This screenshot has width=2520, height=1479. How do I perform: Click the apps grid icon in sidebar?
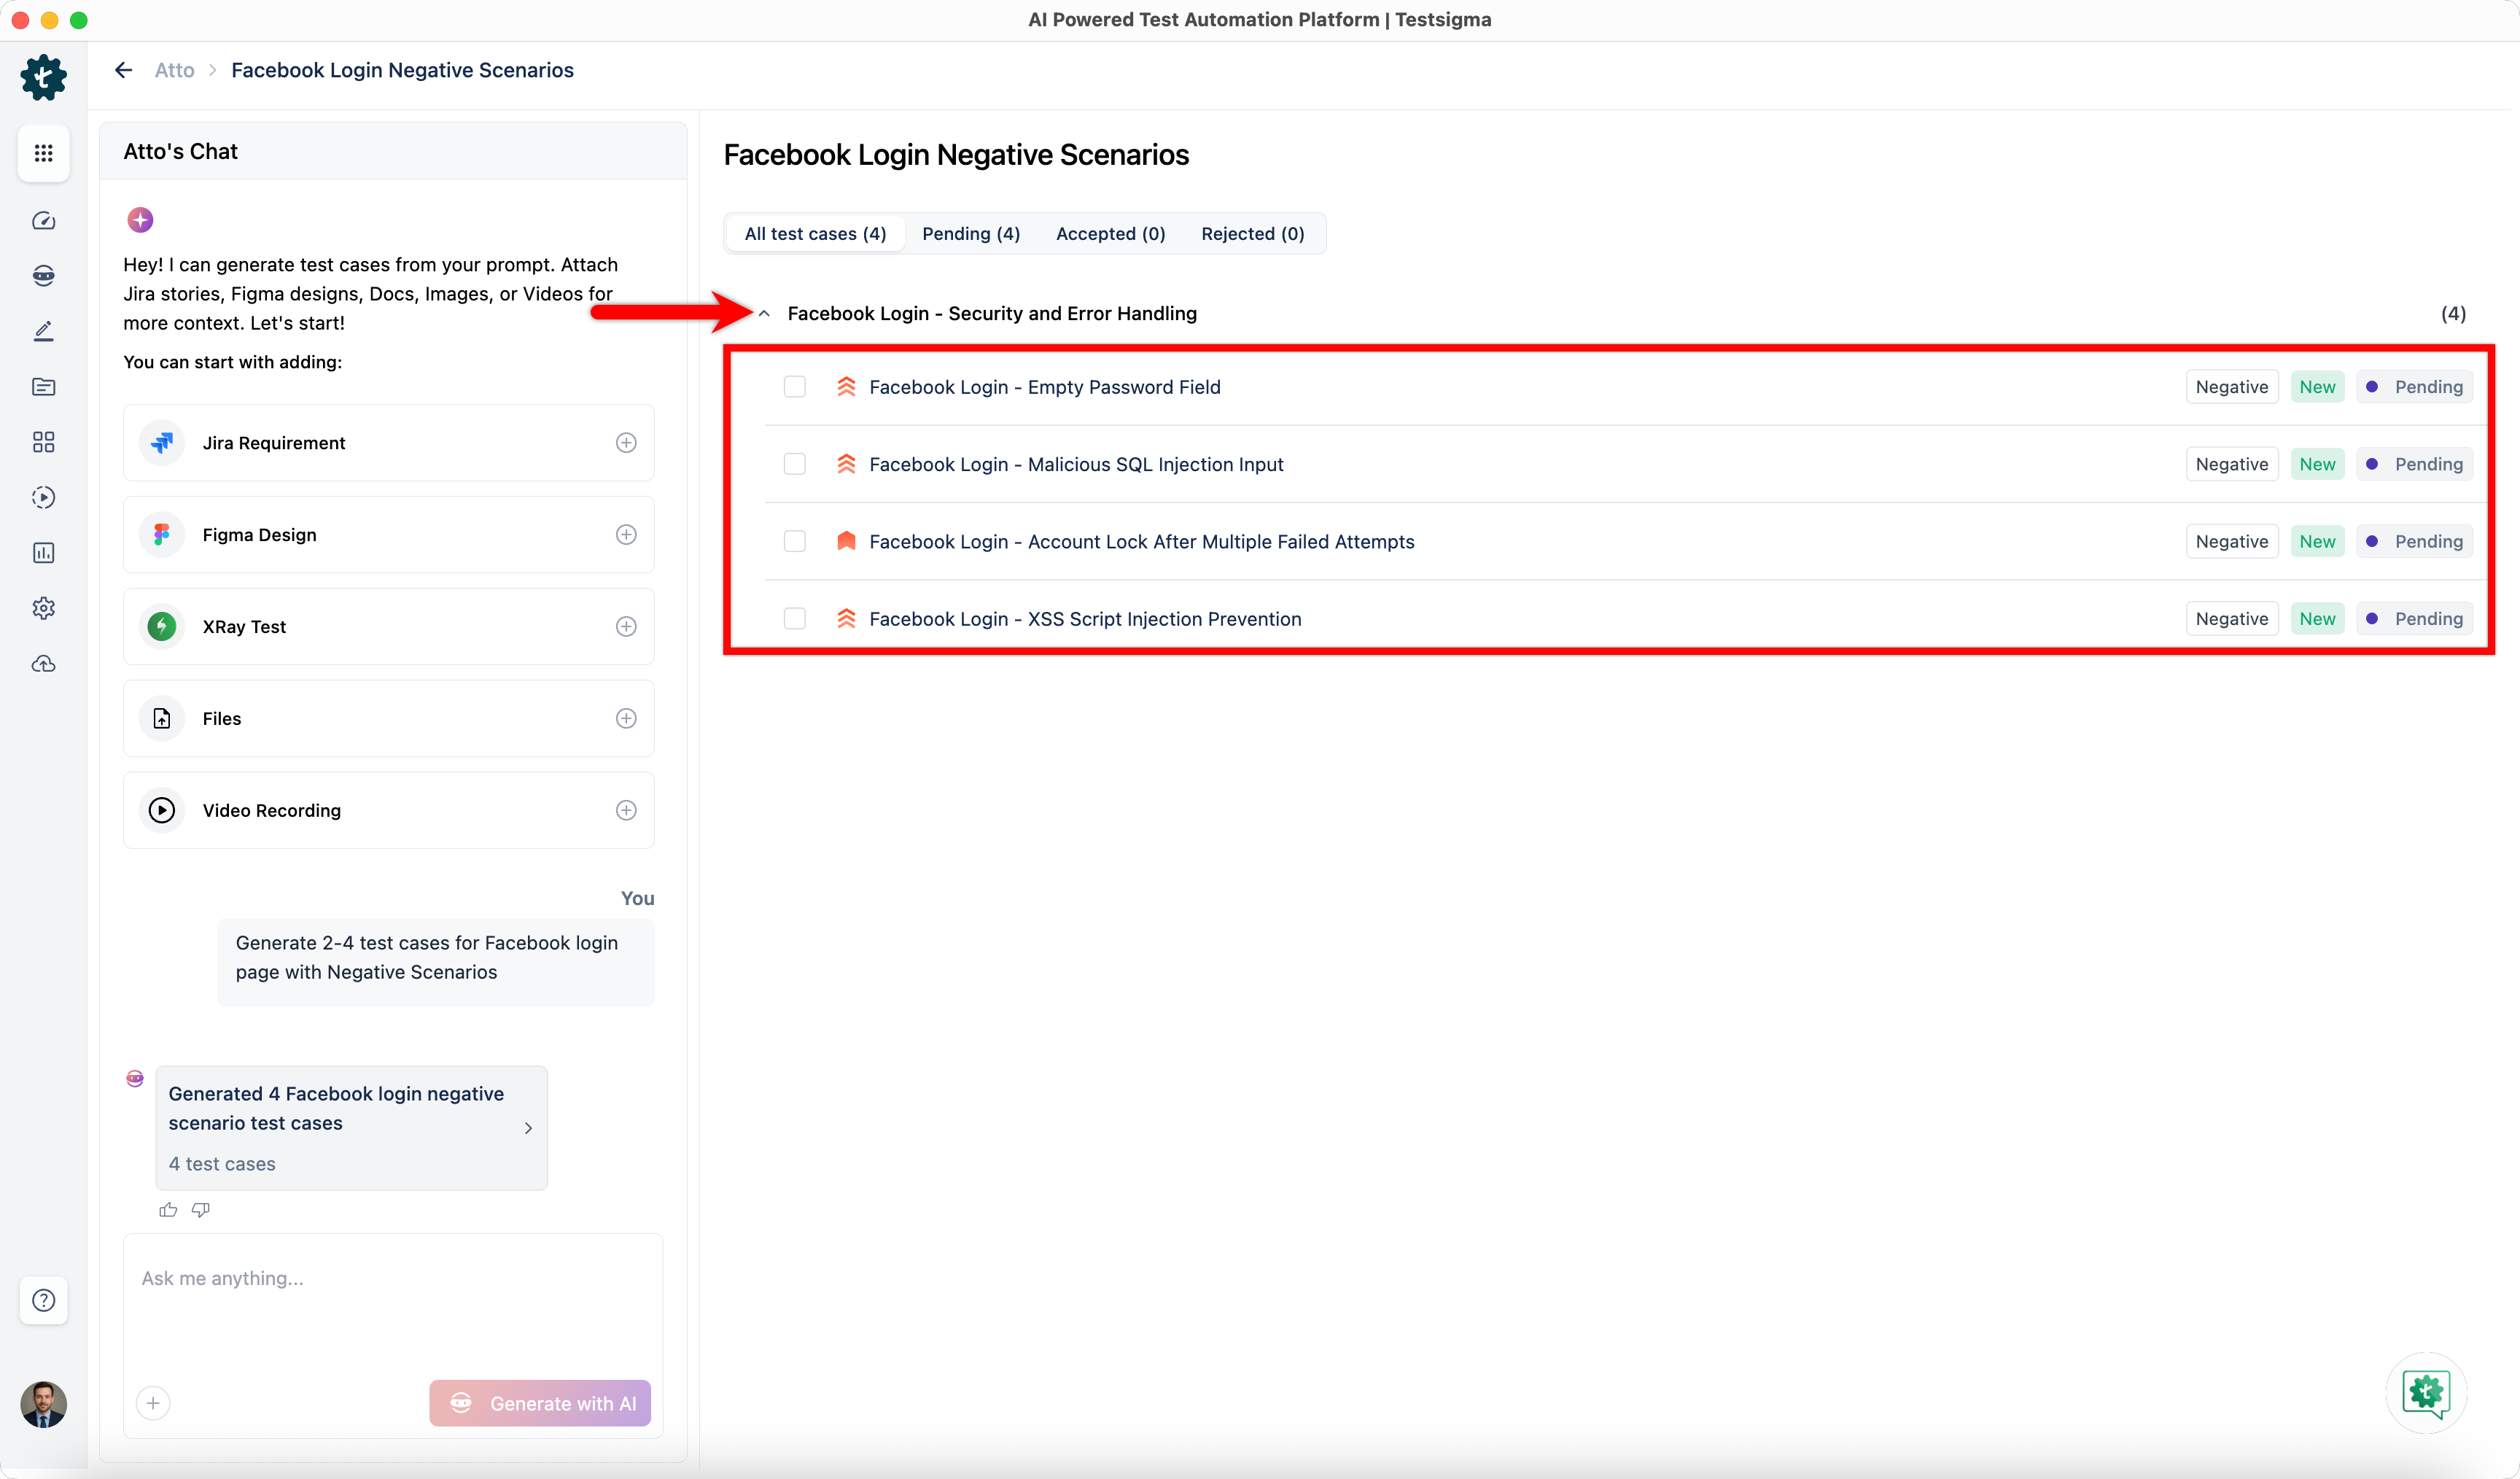click(x=43, y=153)
